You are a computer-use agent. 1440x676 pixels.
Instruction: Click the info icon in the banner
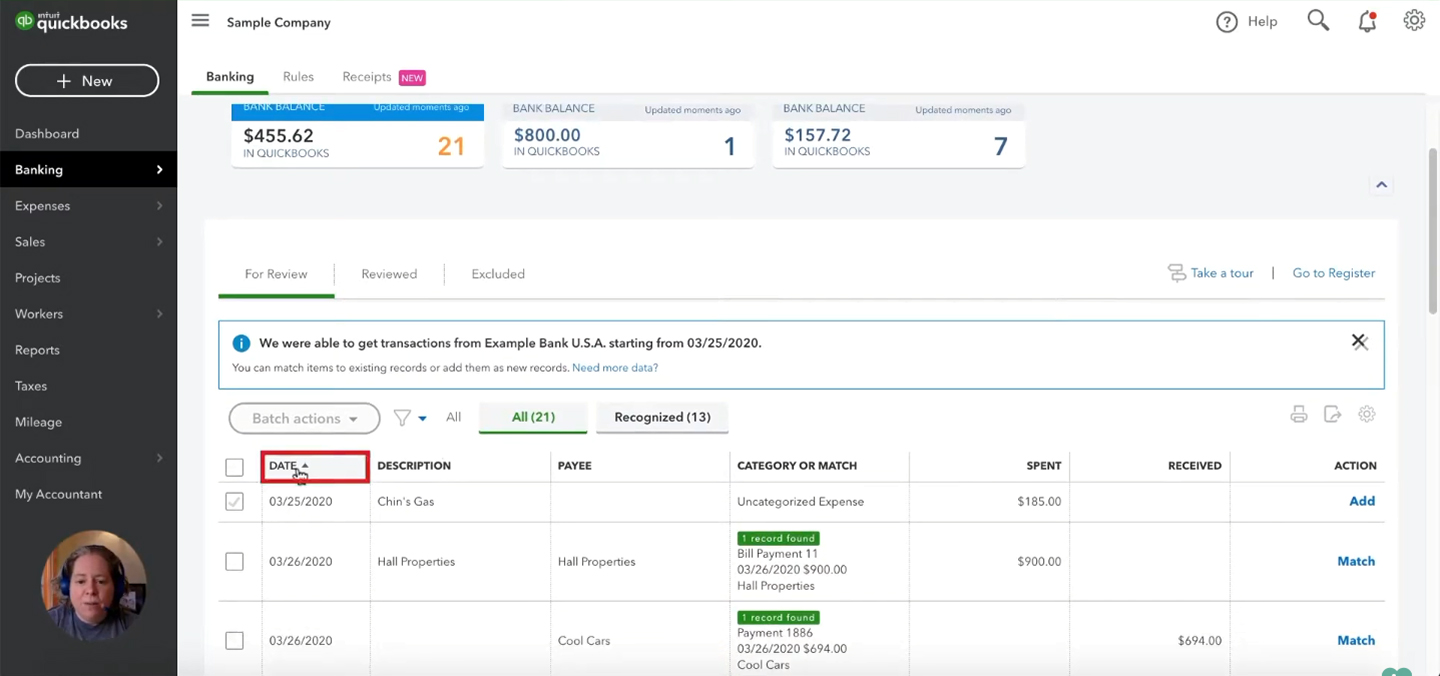[x=241, y=343]
